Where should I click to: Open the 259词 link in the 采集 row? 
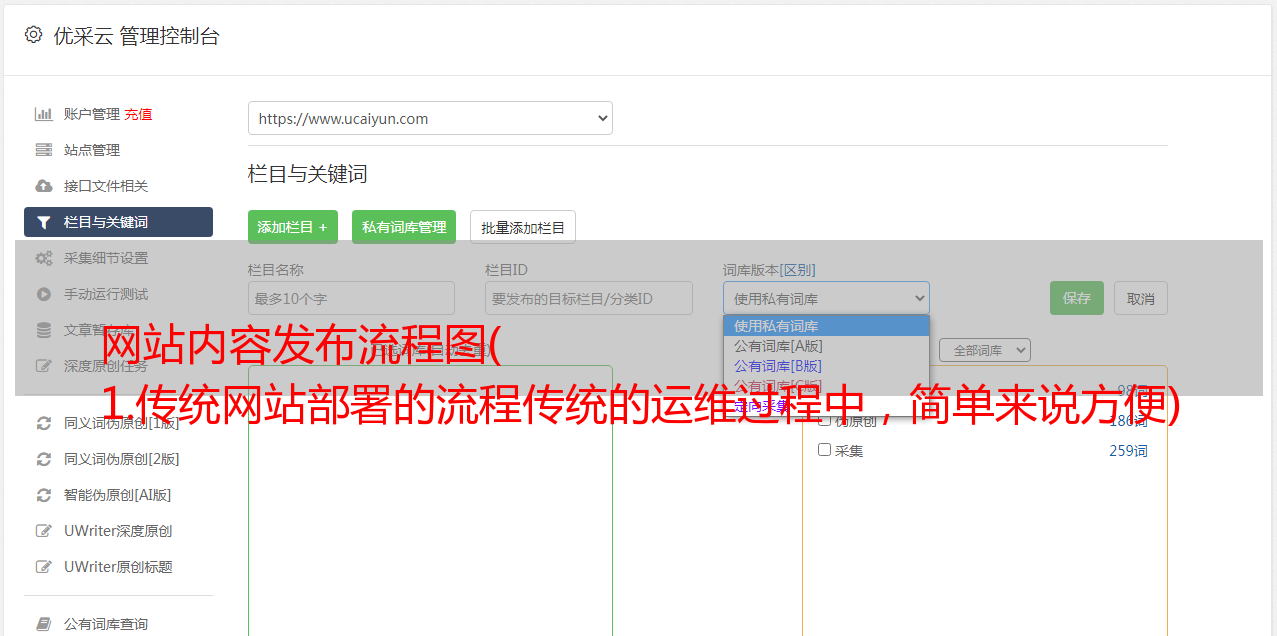pyautogui.click(x=1128, y=451)
